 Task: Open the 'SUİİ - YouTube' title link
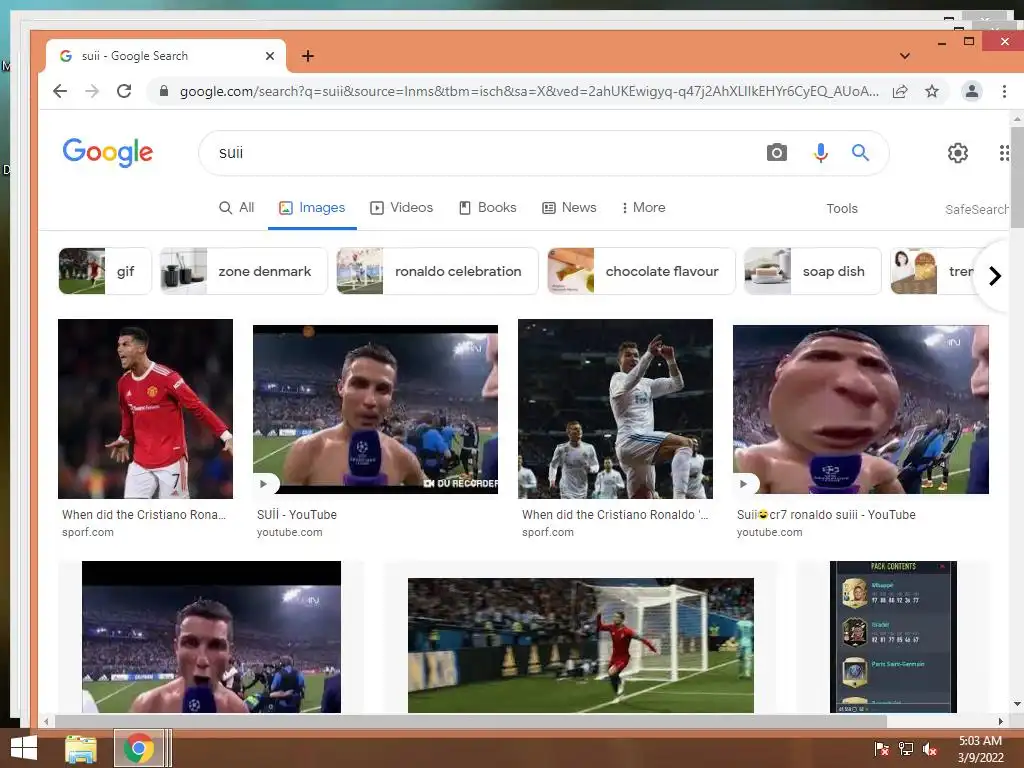click(x=296, y=515)
